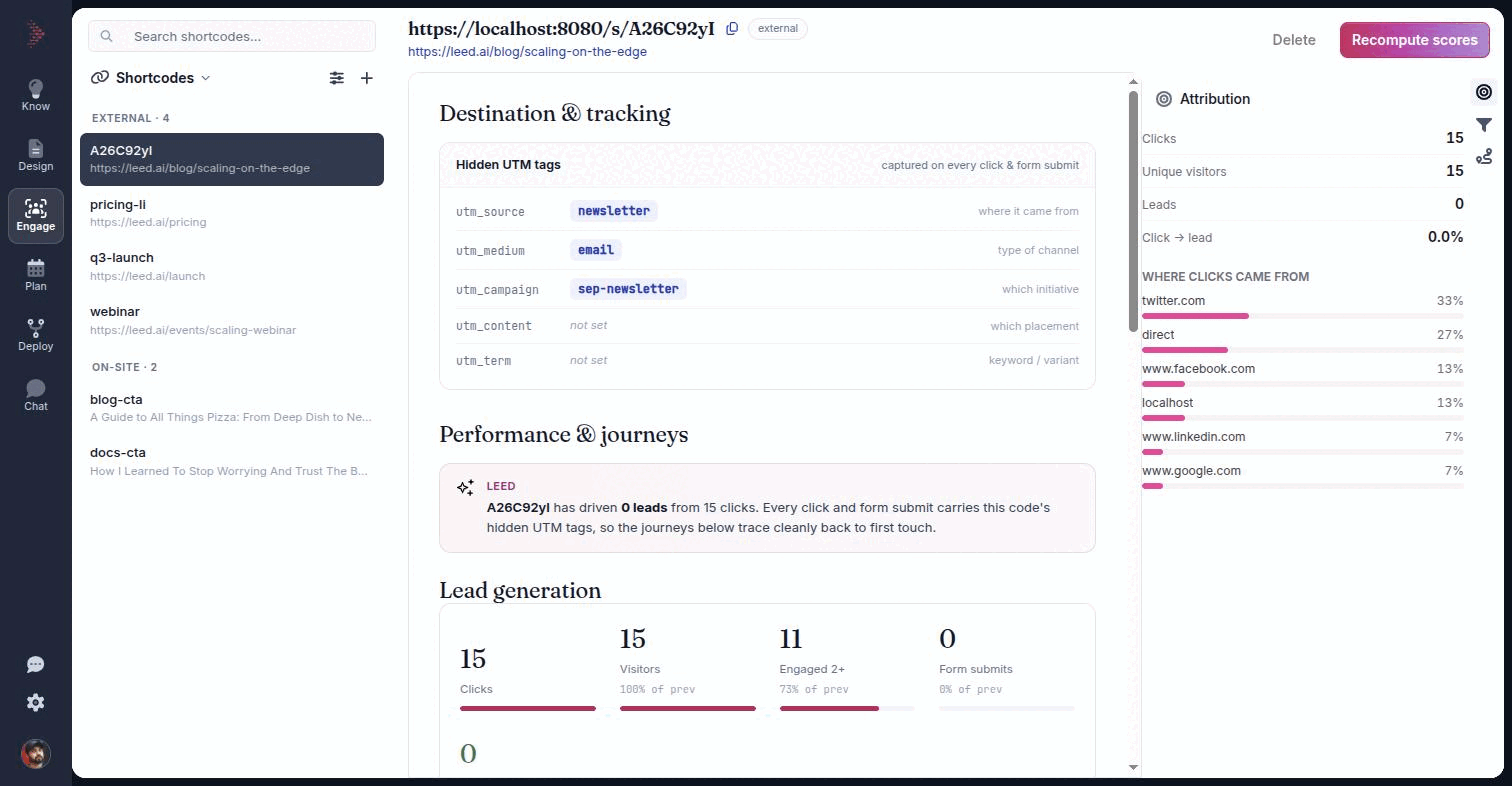Click the ON-SITE · 2 group header
Screen dimensions: 1512x786
(x=125, y=367)
